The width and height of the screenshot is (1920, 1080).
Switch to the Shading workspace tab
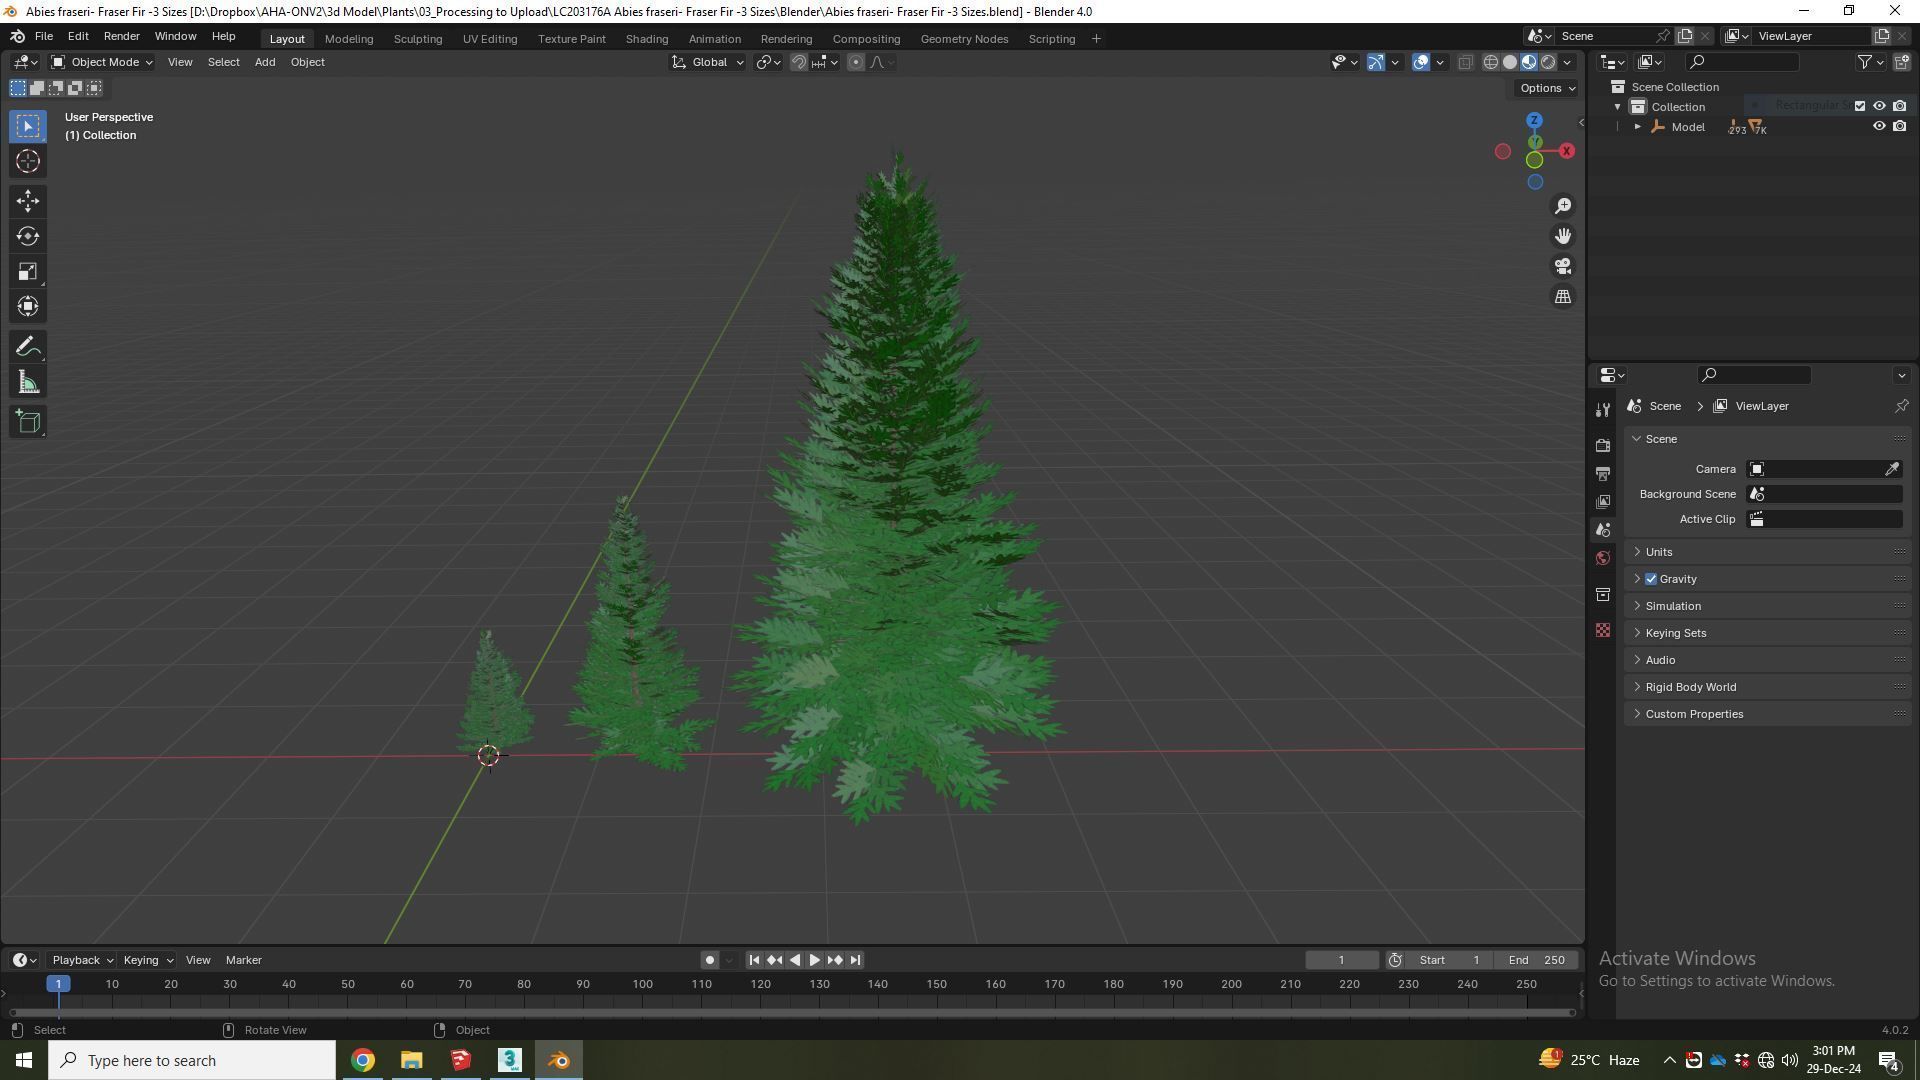pos(647,39)
